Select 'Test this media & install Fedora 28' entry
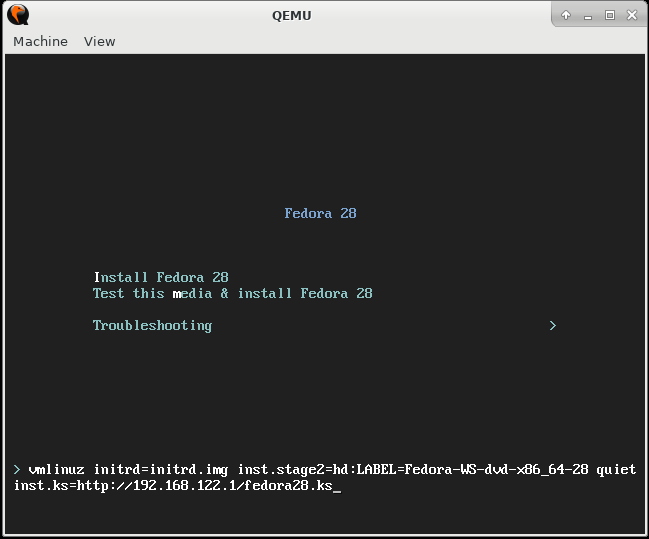Viewport: 649px width, 539px height. tap(233, 293)
